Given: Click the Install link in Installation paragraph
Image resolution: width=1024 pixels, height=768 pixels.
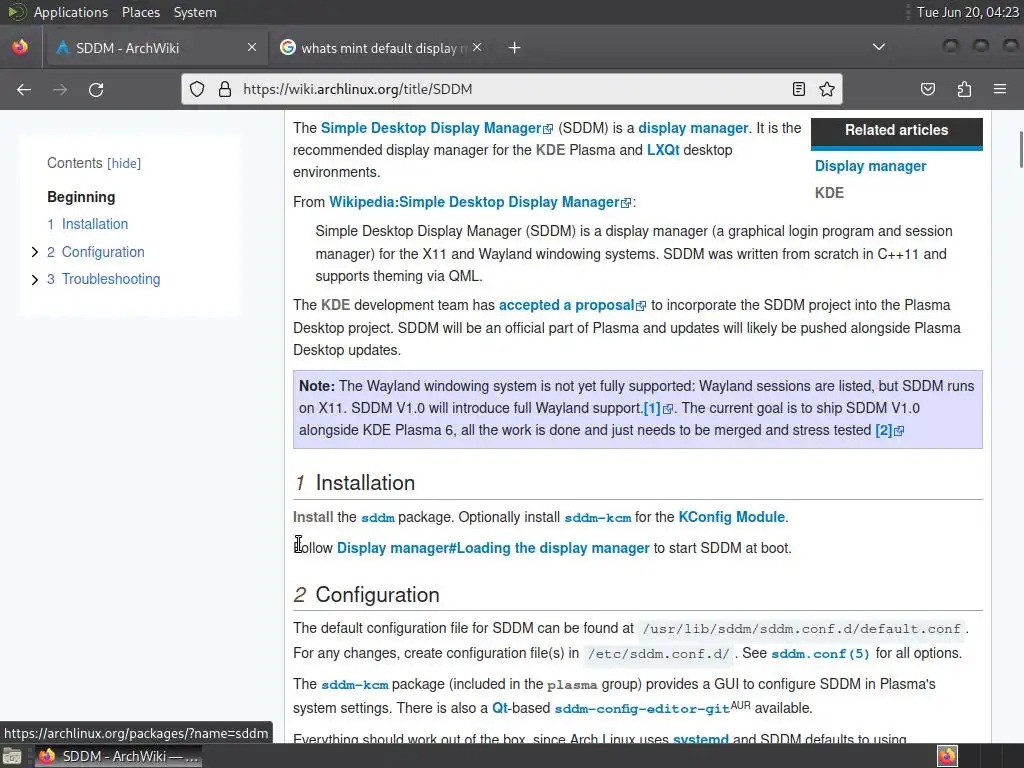Looking at the screenshot, I should pyautogui.click(x=313, y=517).
